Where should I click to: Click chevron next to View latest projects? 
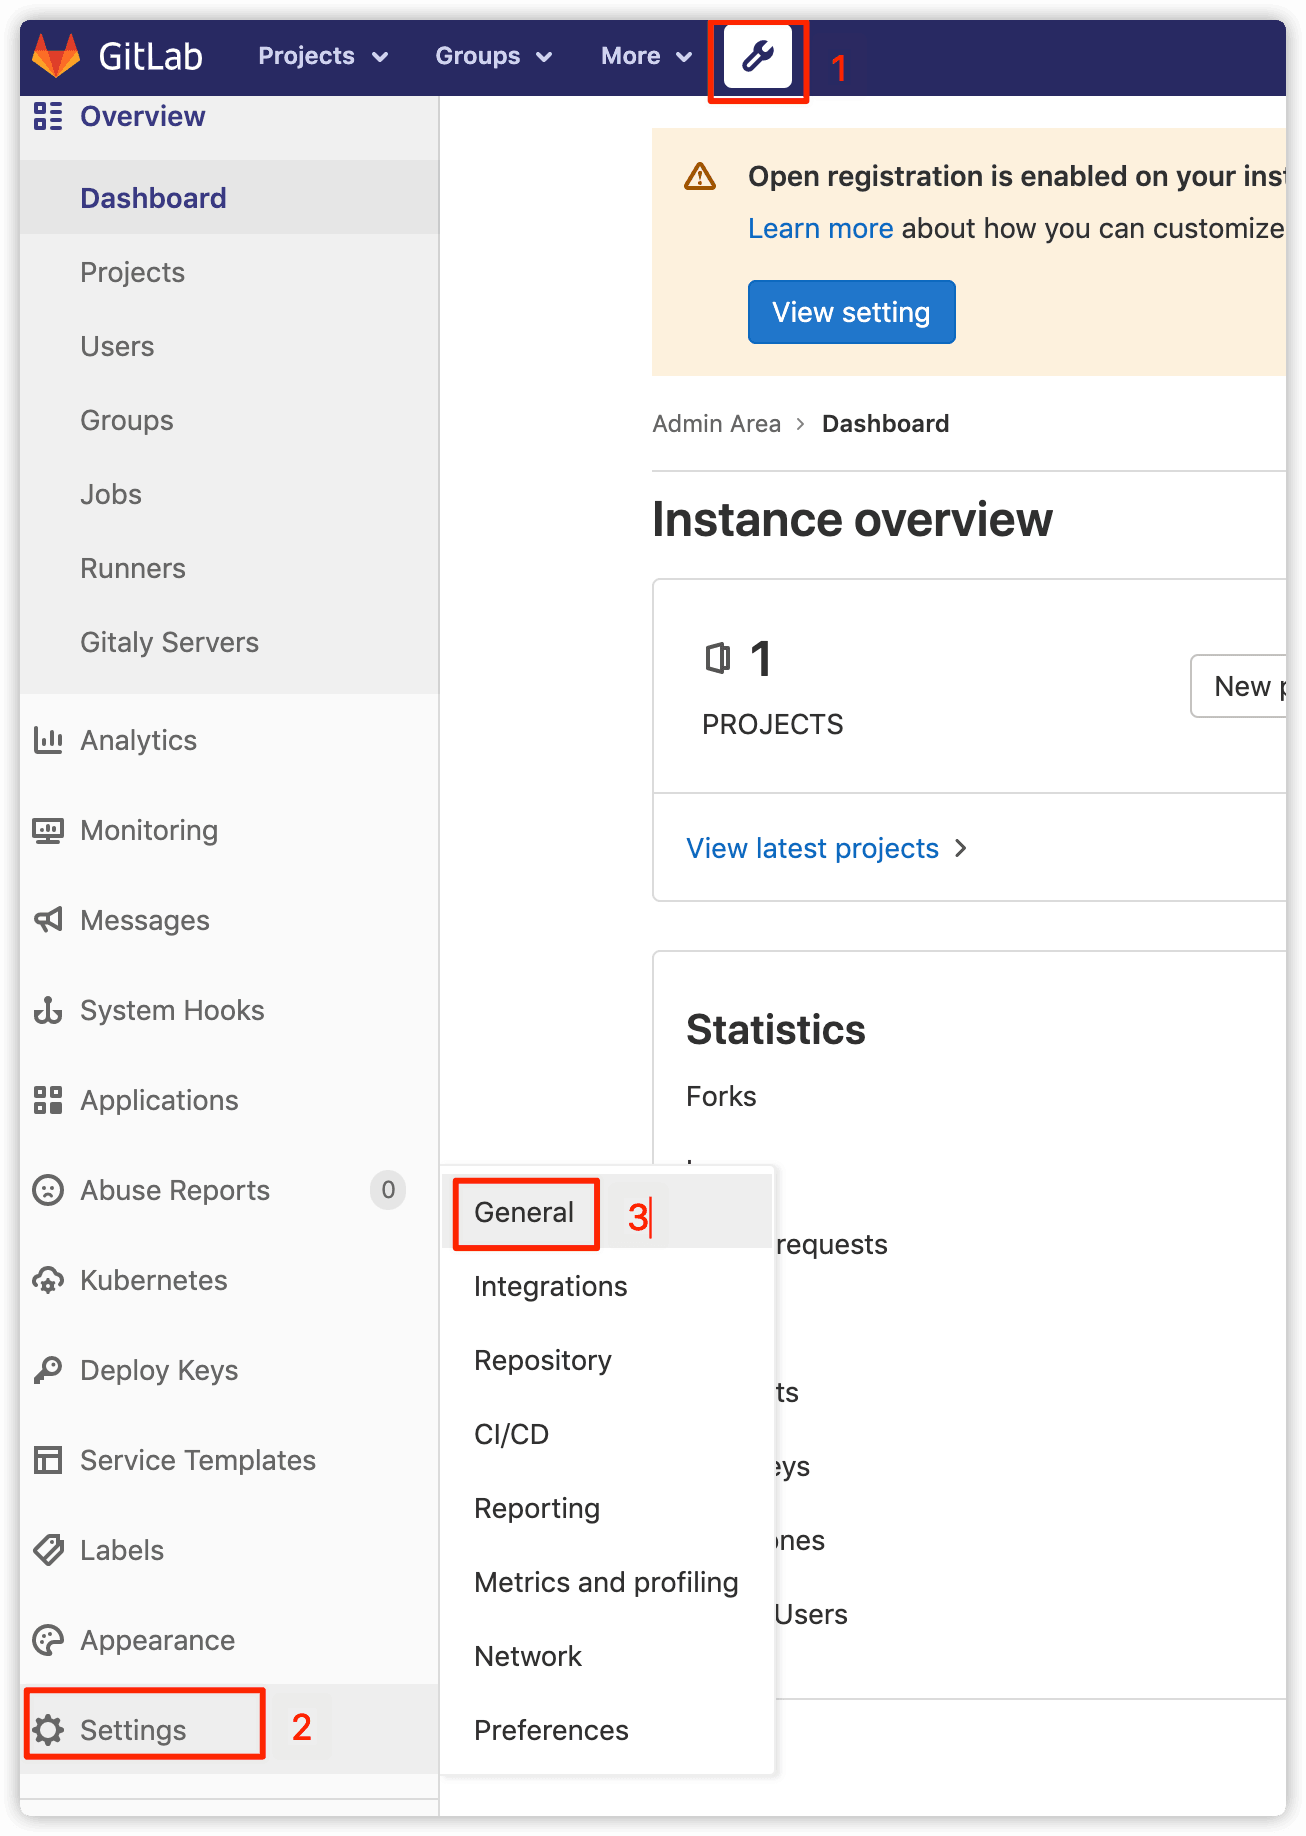click(x=961, y=848)
